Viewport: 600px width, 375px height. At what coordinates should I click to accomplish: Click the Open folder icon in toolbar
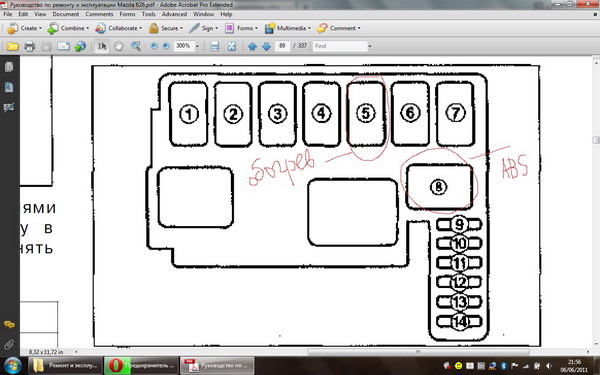(x=13, y=46)
